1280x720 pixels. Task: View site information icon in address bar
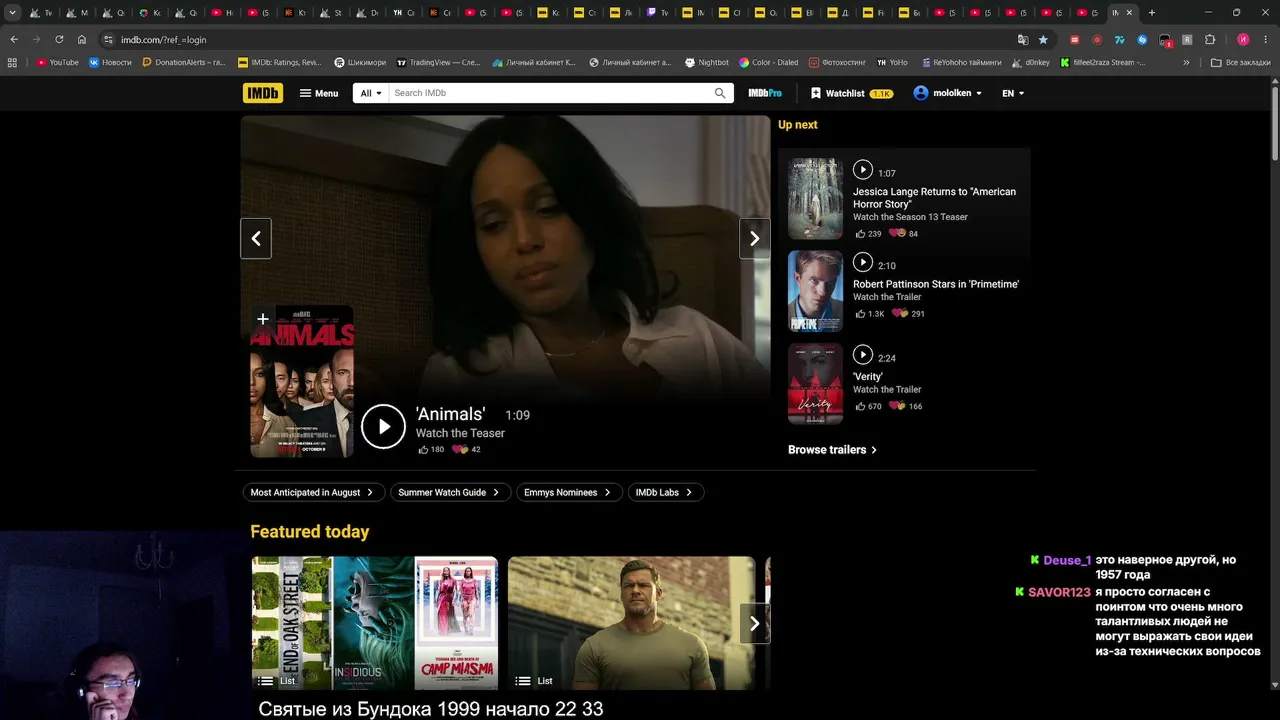[108, 39]
